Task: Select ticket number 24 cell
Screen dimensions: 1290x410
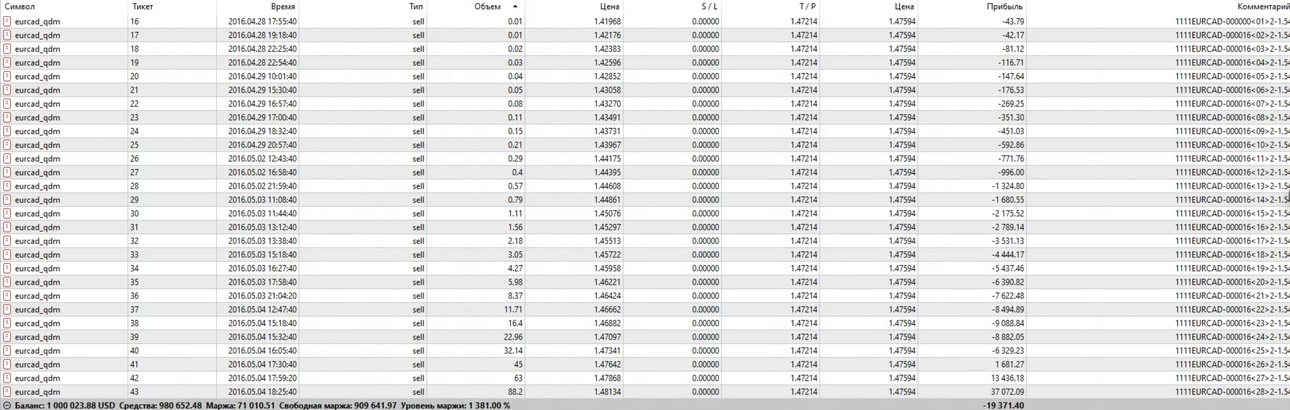Action: coord(135,131)
